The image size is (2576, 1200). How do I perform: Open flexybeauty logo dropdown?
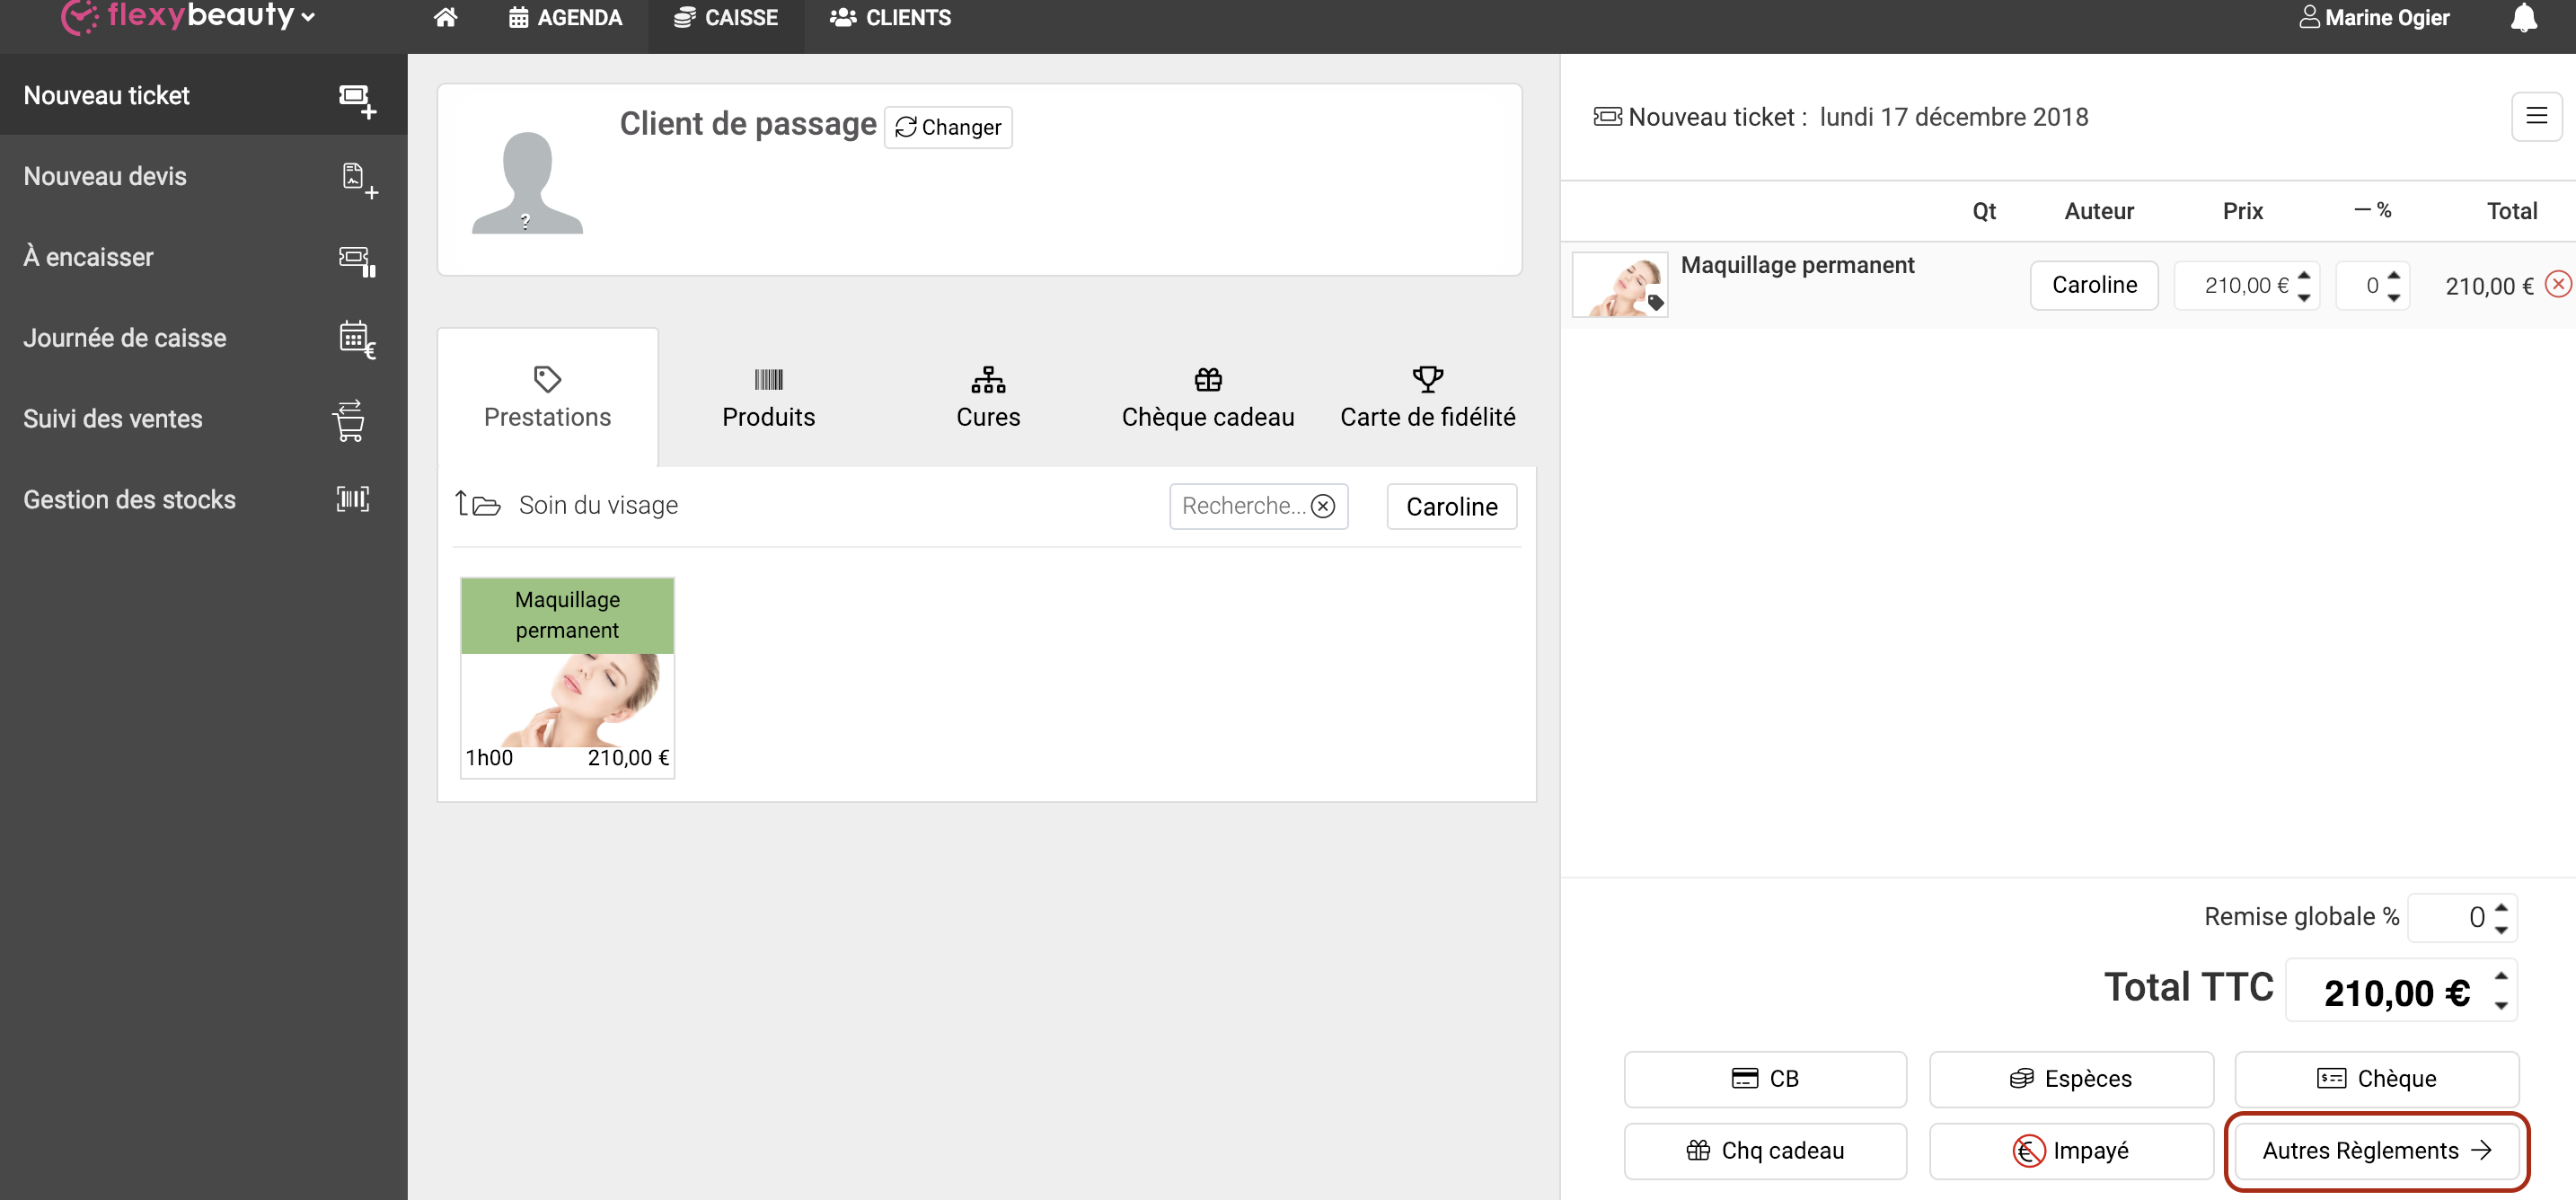(x=188, y=16)
